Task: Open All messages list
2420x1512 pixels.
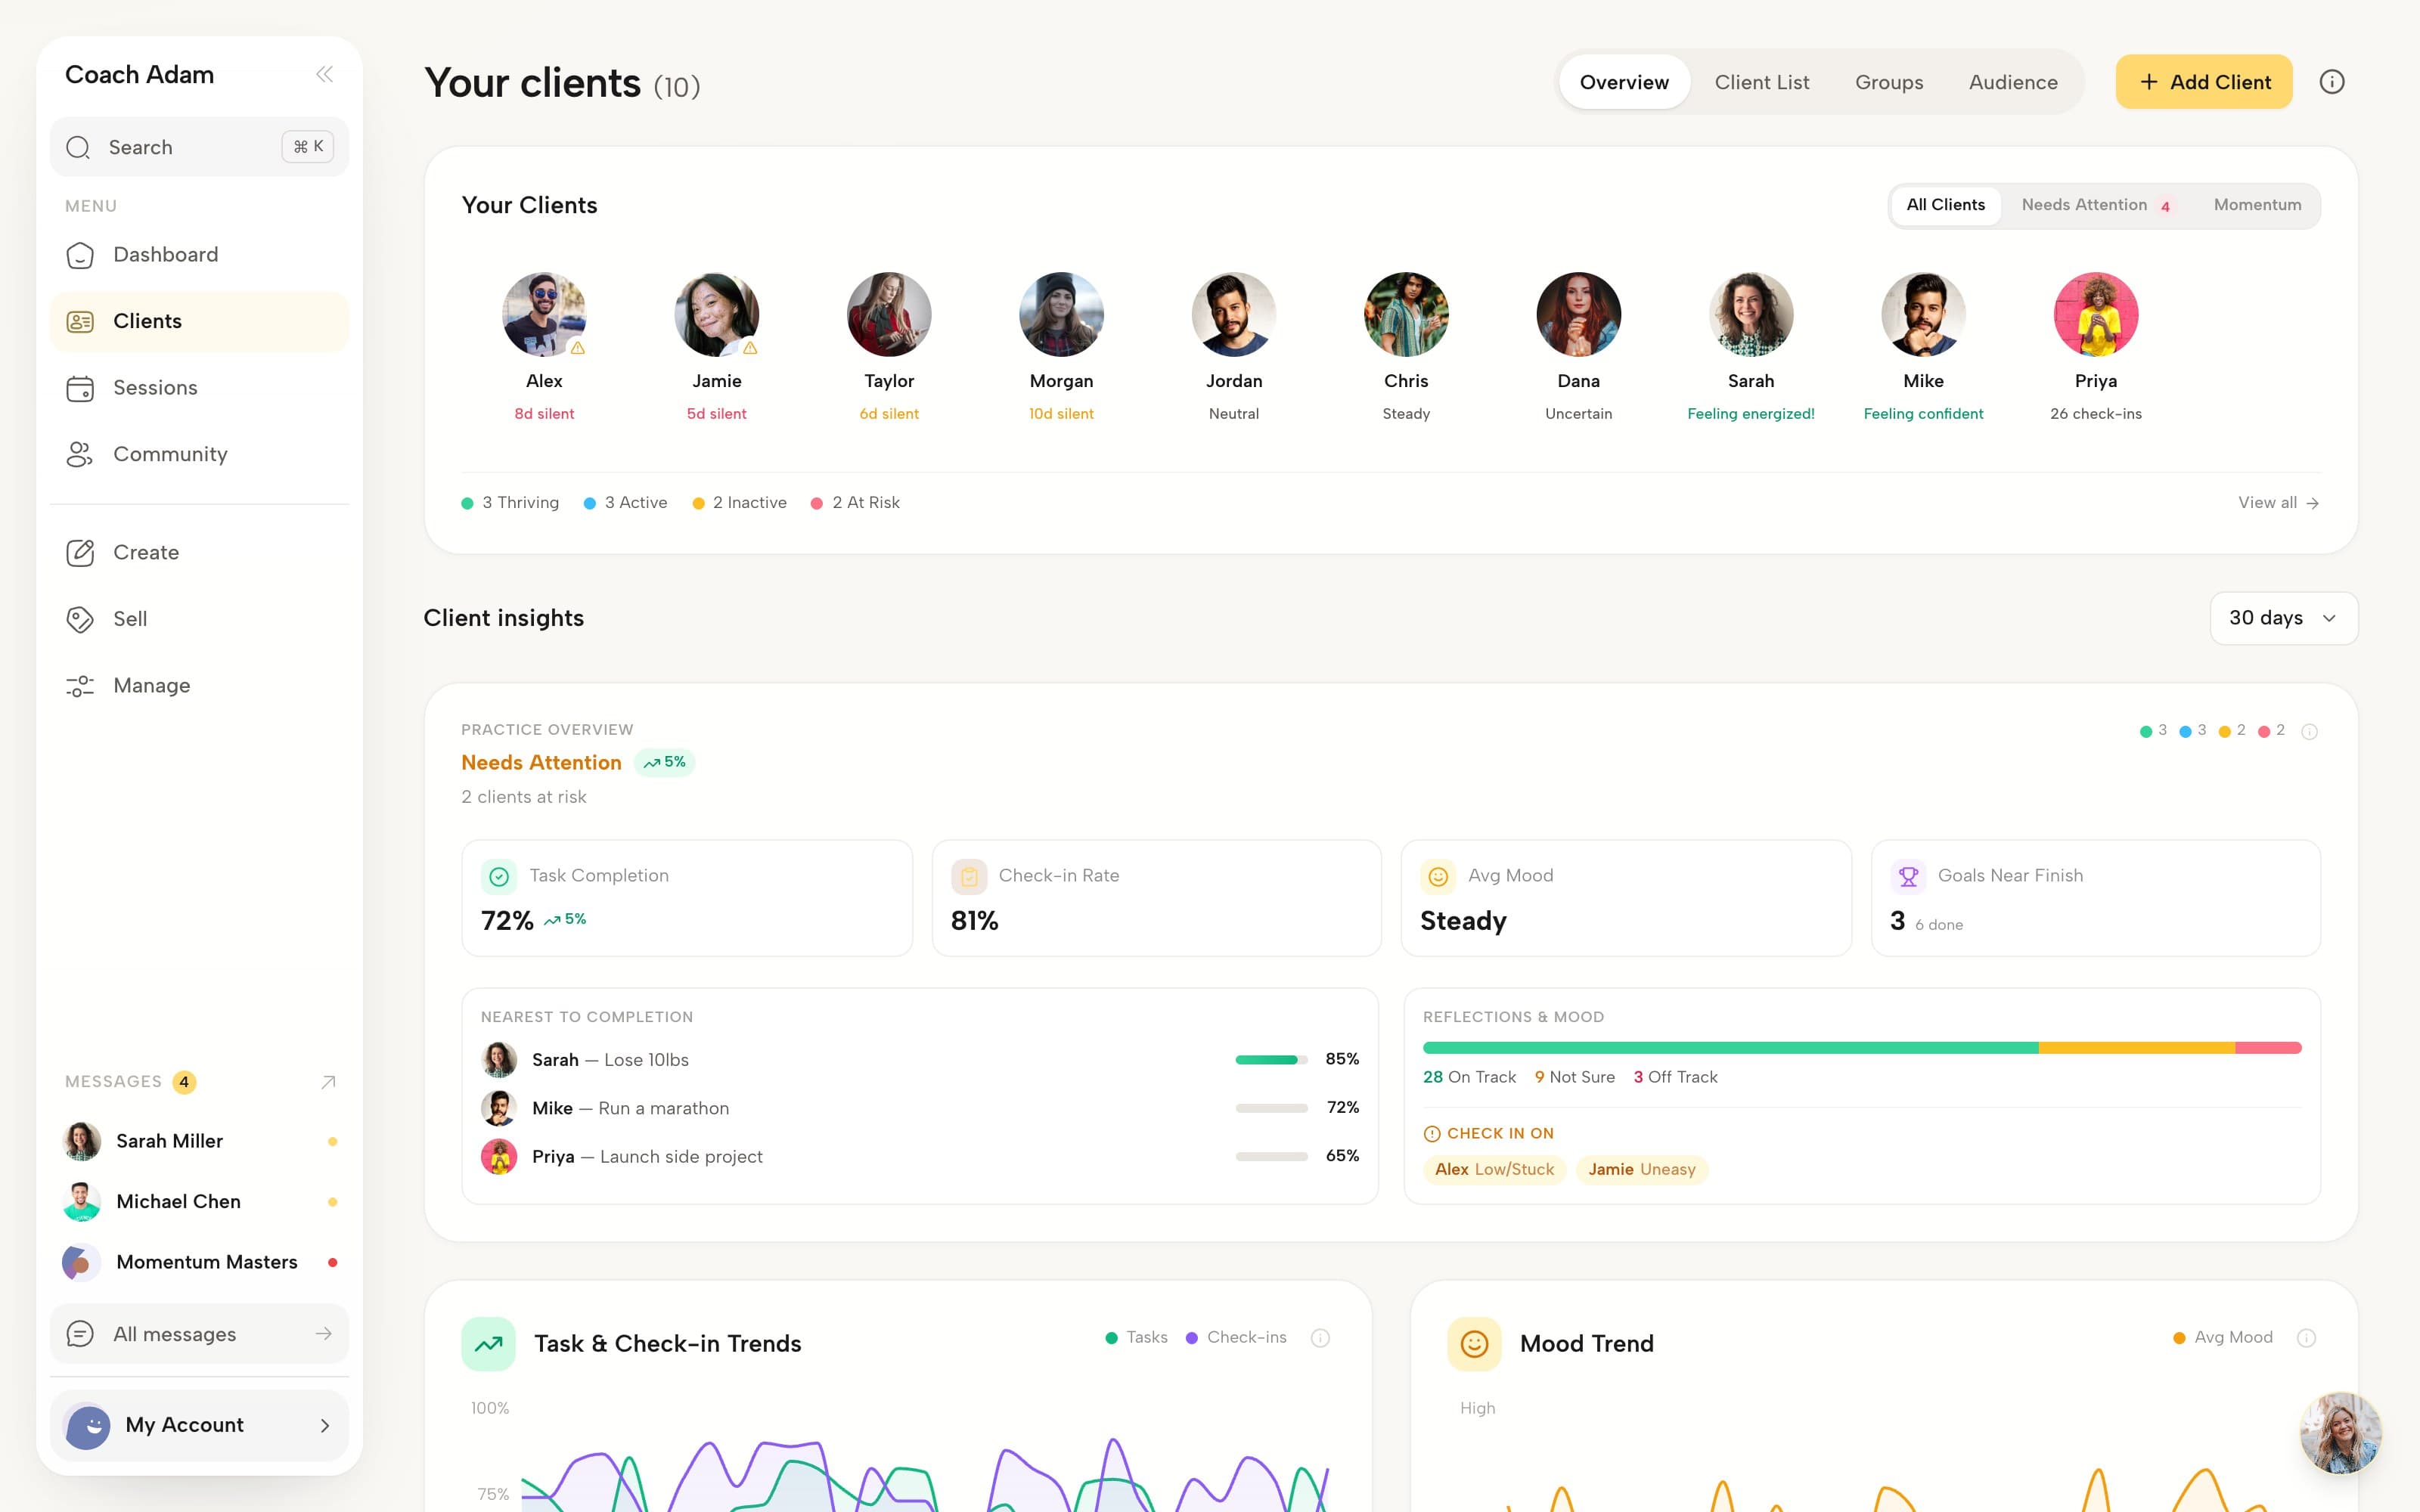Action: [199, 1334]
